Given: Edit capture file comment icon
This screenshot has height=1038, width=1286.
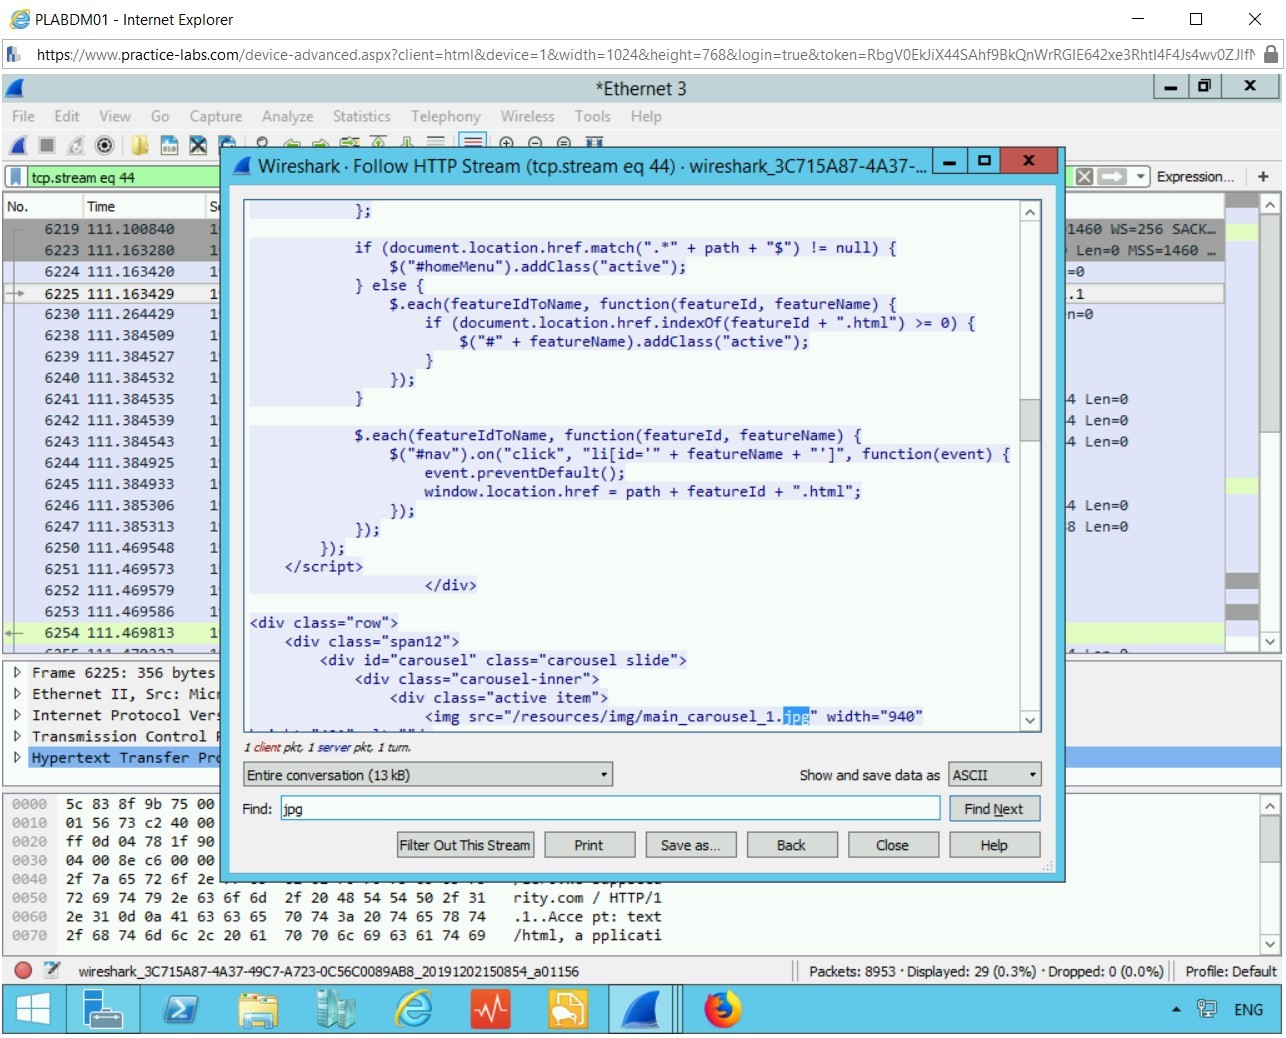Looking at the screenshot, I should [52, 970].
